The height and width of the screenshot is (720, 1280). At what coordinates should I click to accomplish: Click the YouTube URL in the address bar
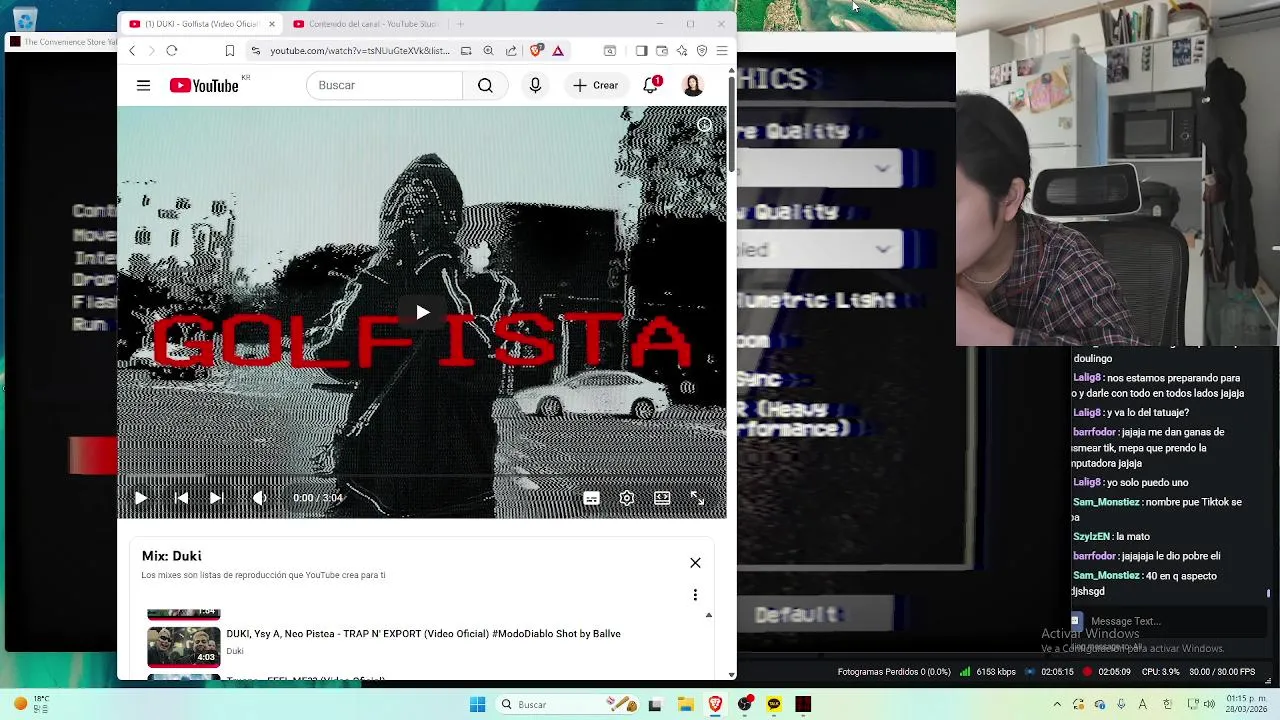(360, 51)
